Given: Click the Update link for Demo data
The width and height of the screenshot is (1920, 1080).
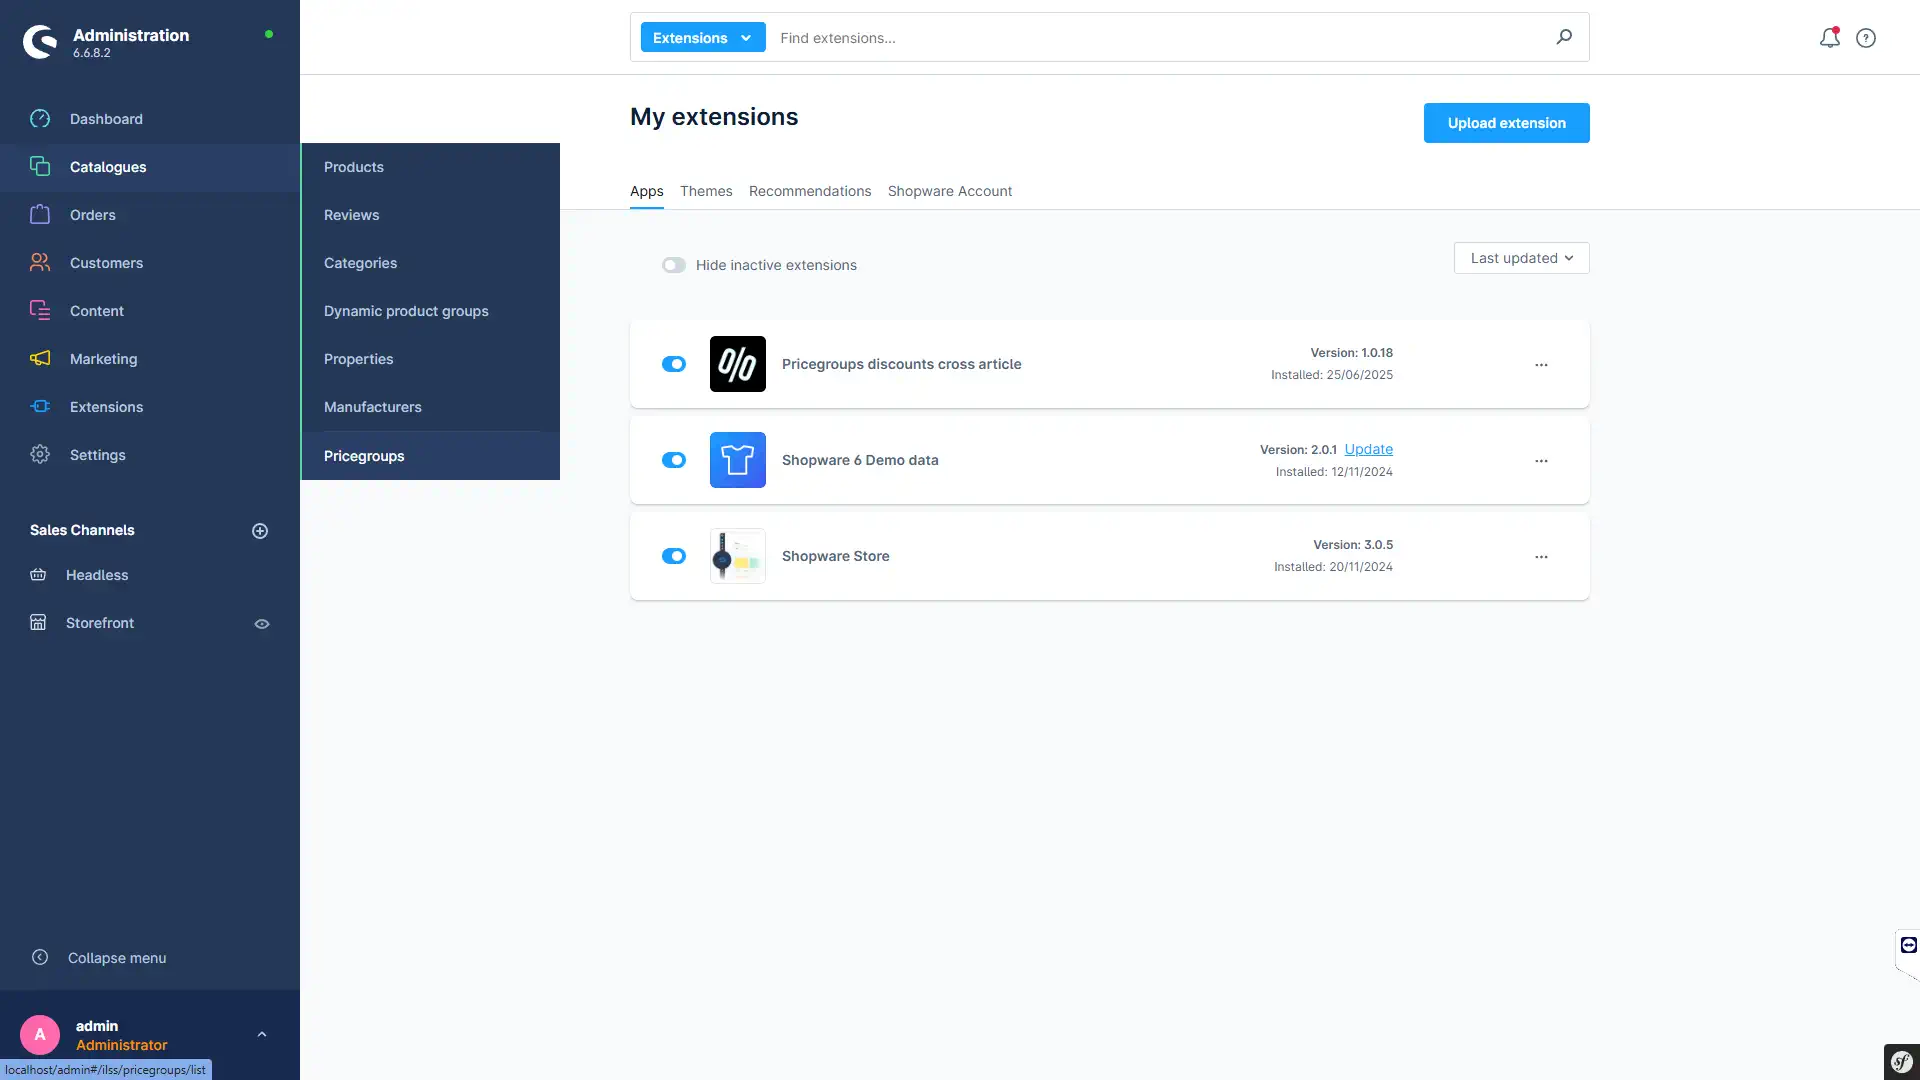Looking at the screenshot, I should point(1368,449).
